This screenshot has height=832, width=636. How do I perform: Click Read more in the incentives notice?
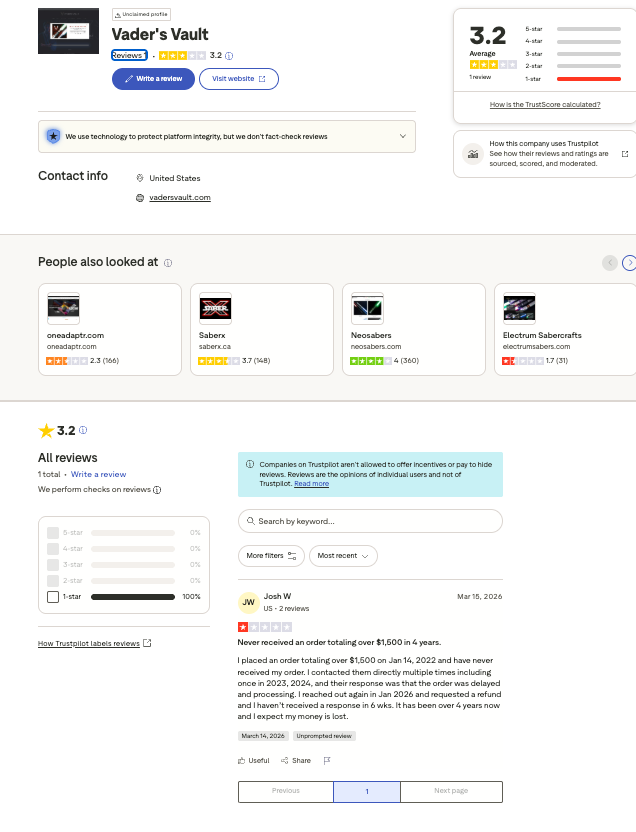tap(311, 484)
